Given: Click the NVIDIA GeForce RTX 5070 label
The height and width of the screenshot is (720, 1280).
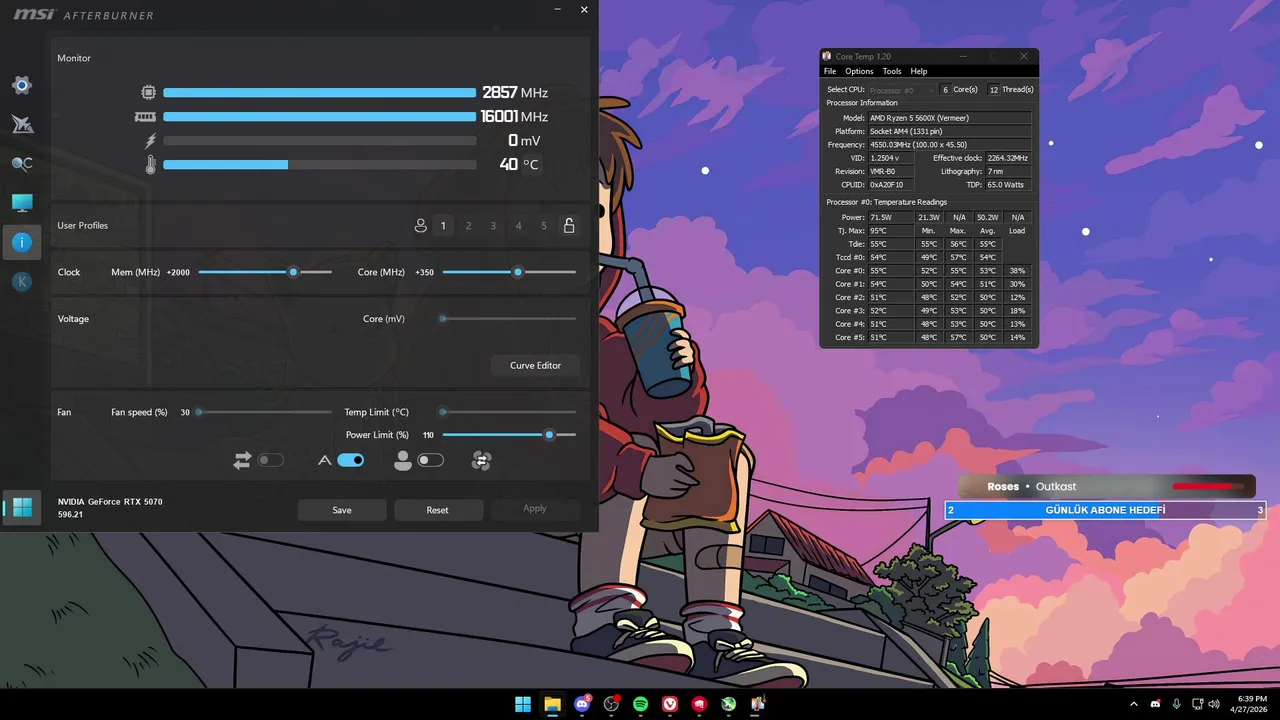Looking at the screenshot, I should [x=110, y=501].
